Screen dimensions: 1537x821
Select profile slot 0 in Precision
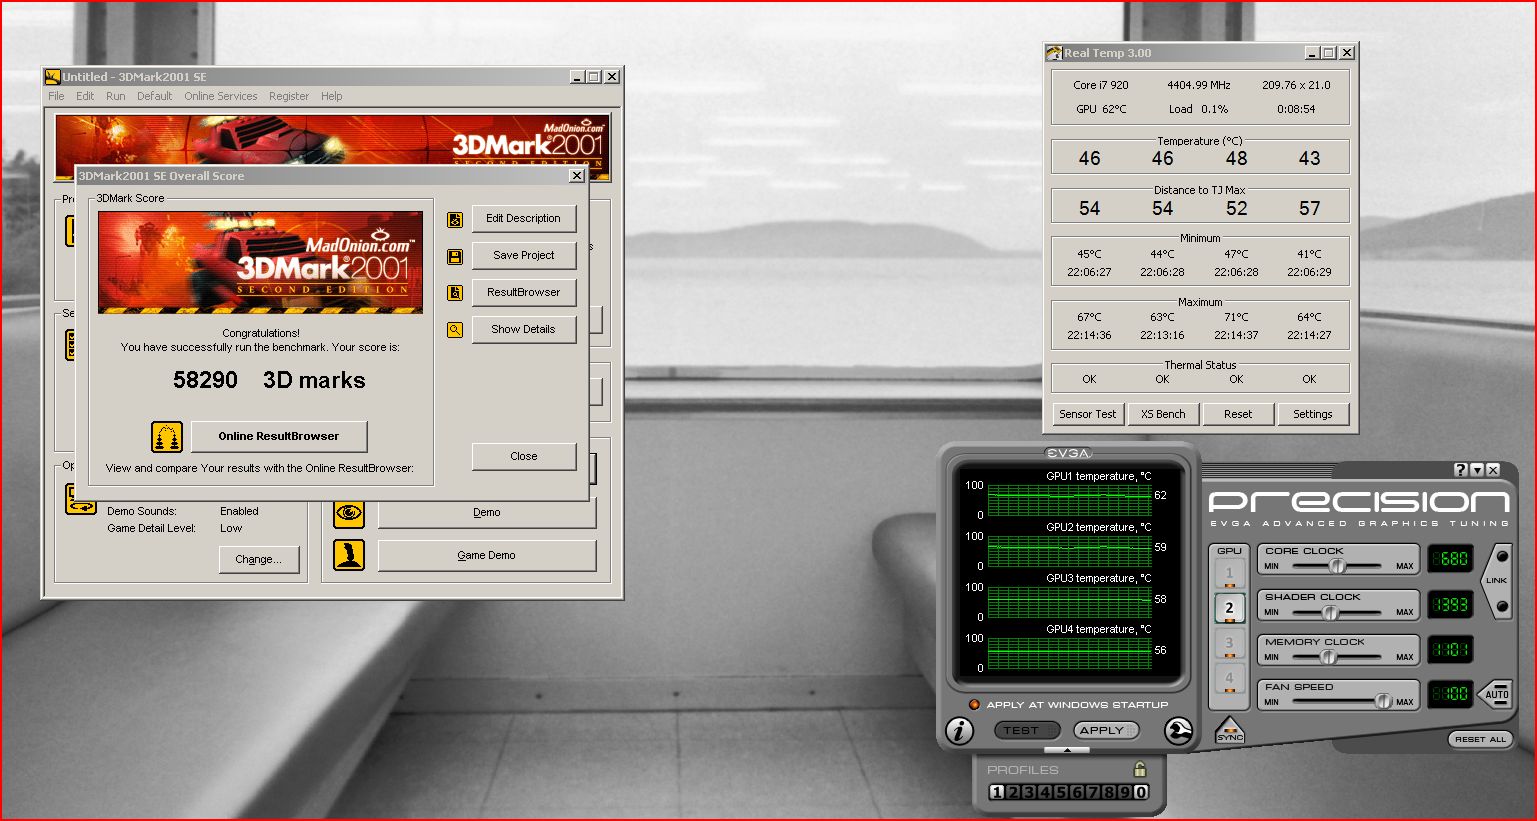click(x=1141, y=792)
